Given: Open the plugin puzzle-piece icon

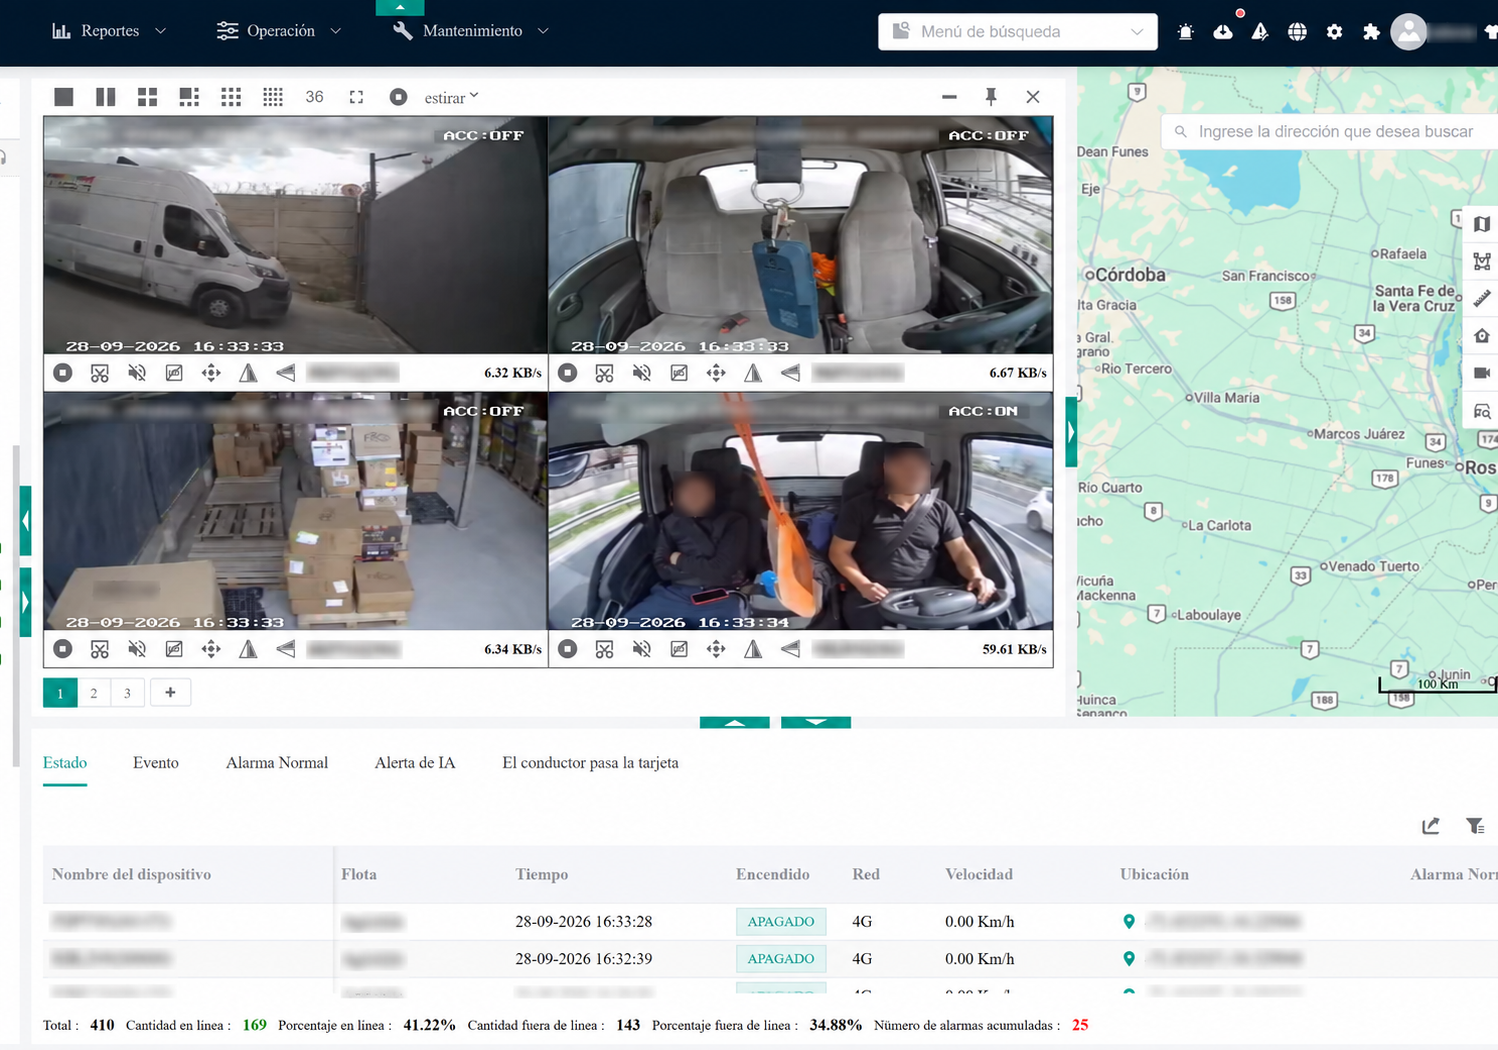Looking at the screenshot, I should point(1371,32).
